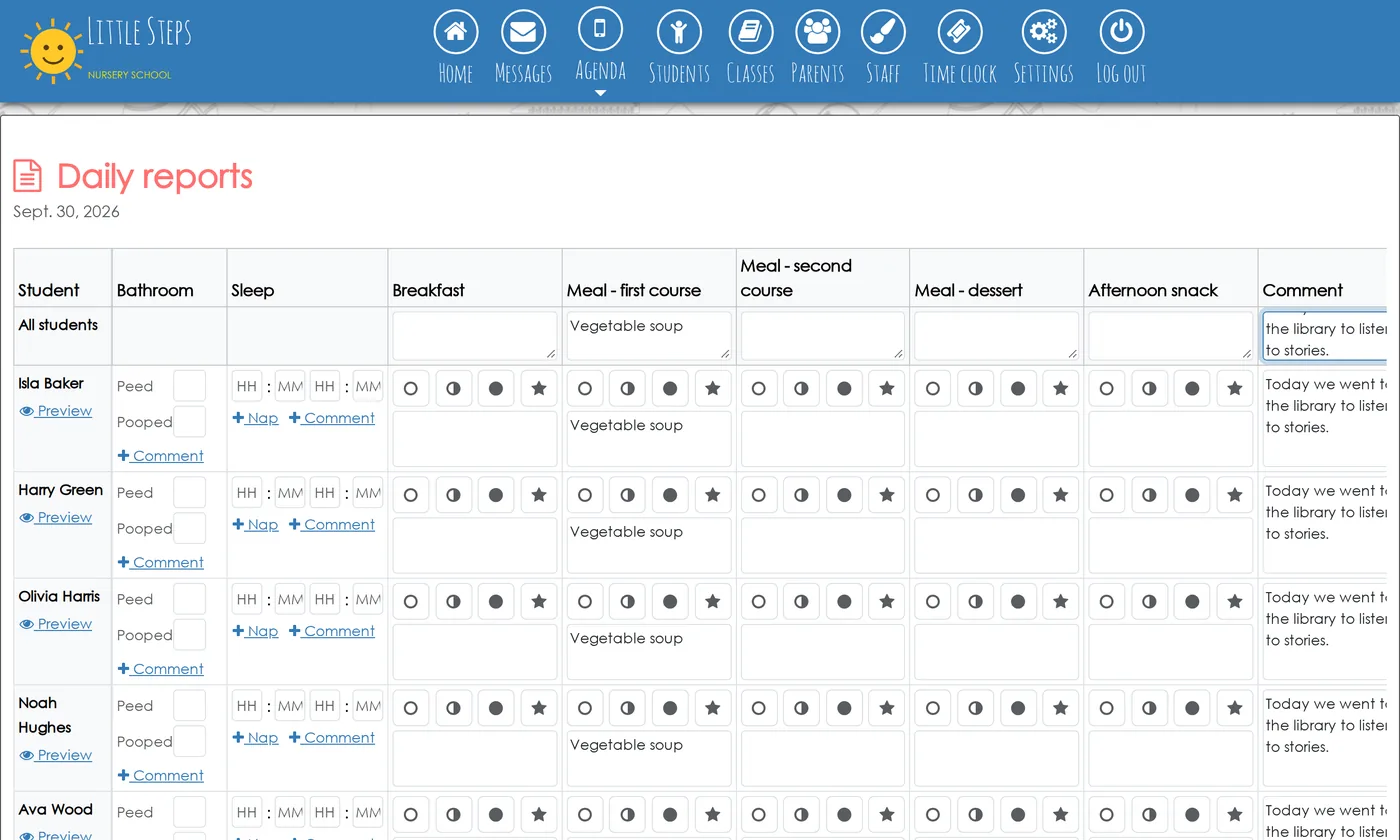Image resolution: width=1400 pixels, height=840 pixels.
Task: Open the Staff paintbrush icon
Action: tap(883, 32)
